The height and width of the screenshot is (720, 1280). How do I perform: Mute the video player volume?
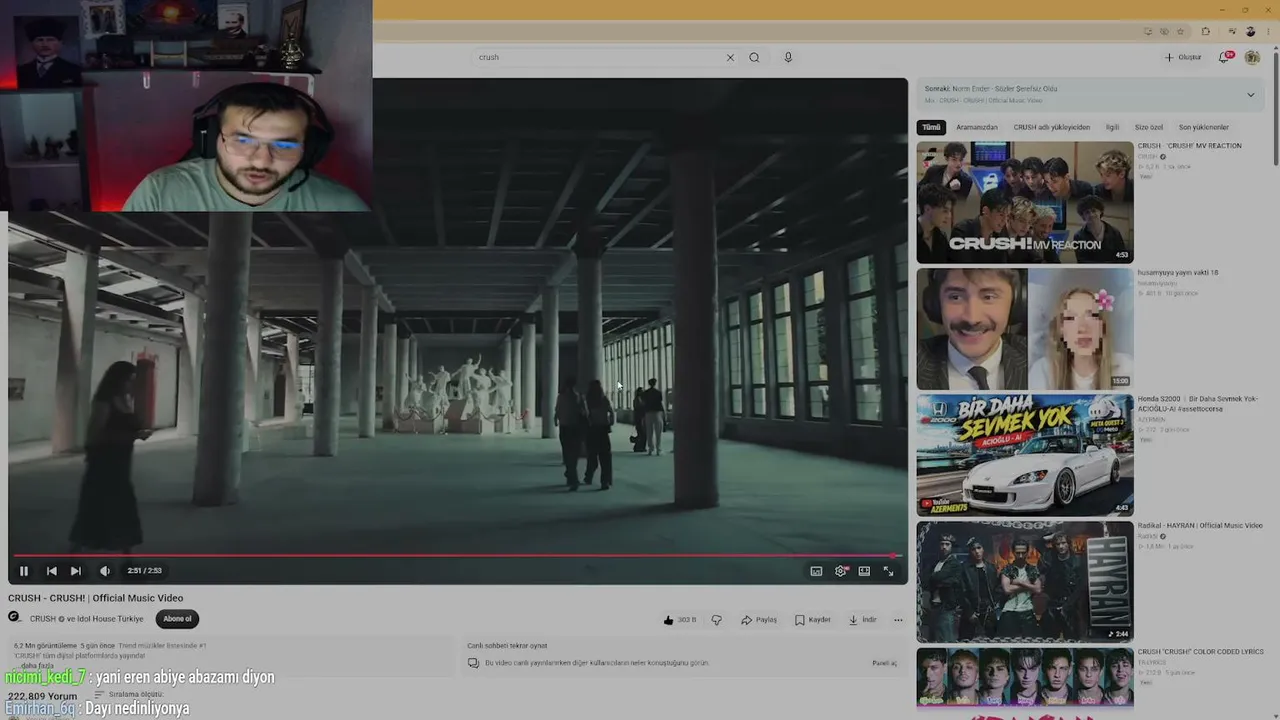pyautogui.click(x=105, y=571)
